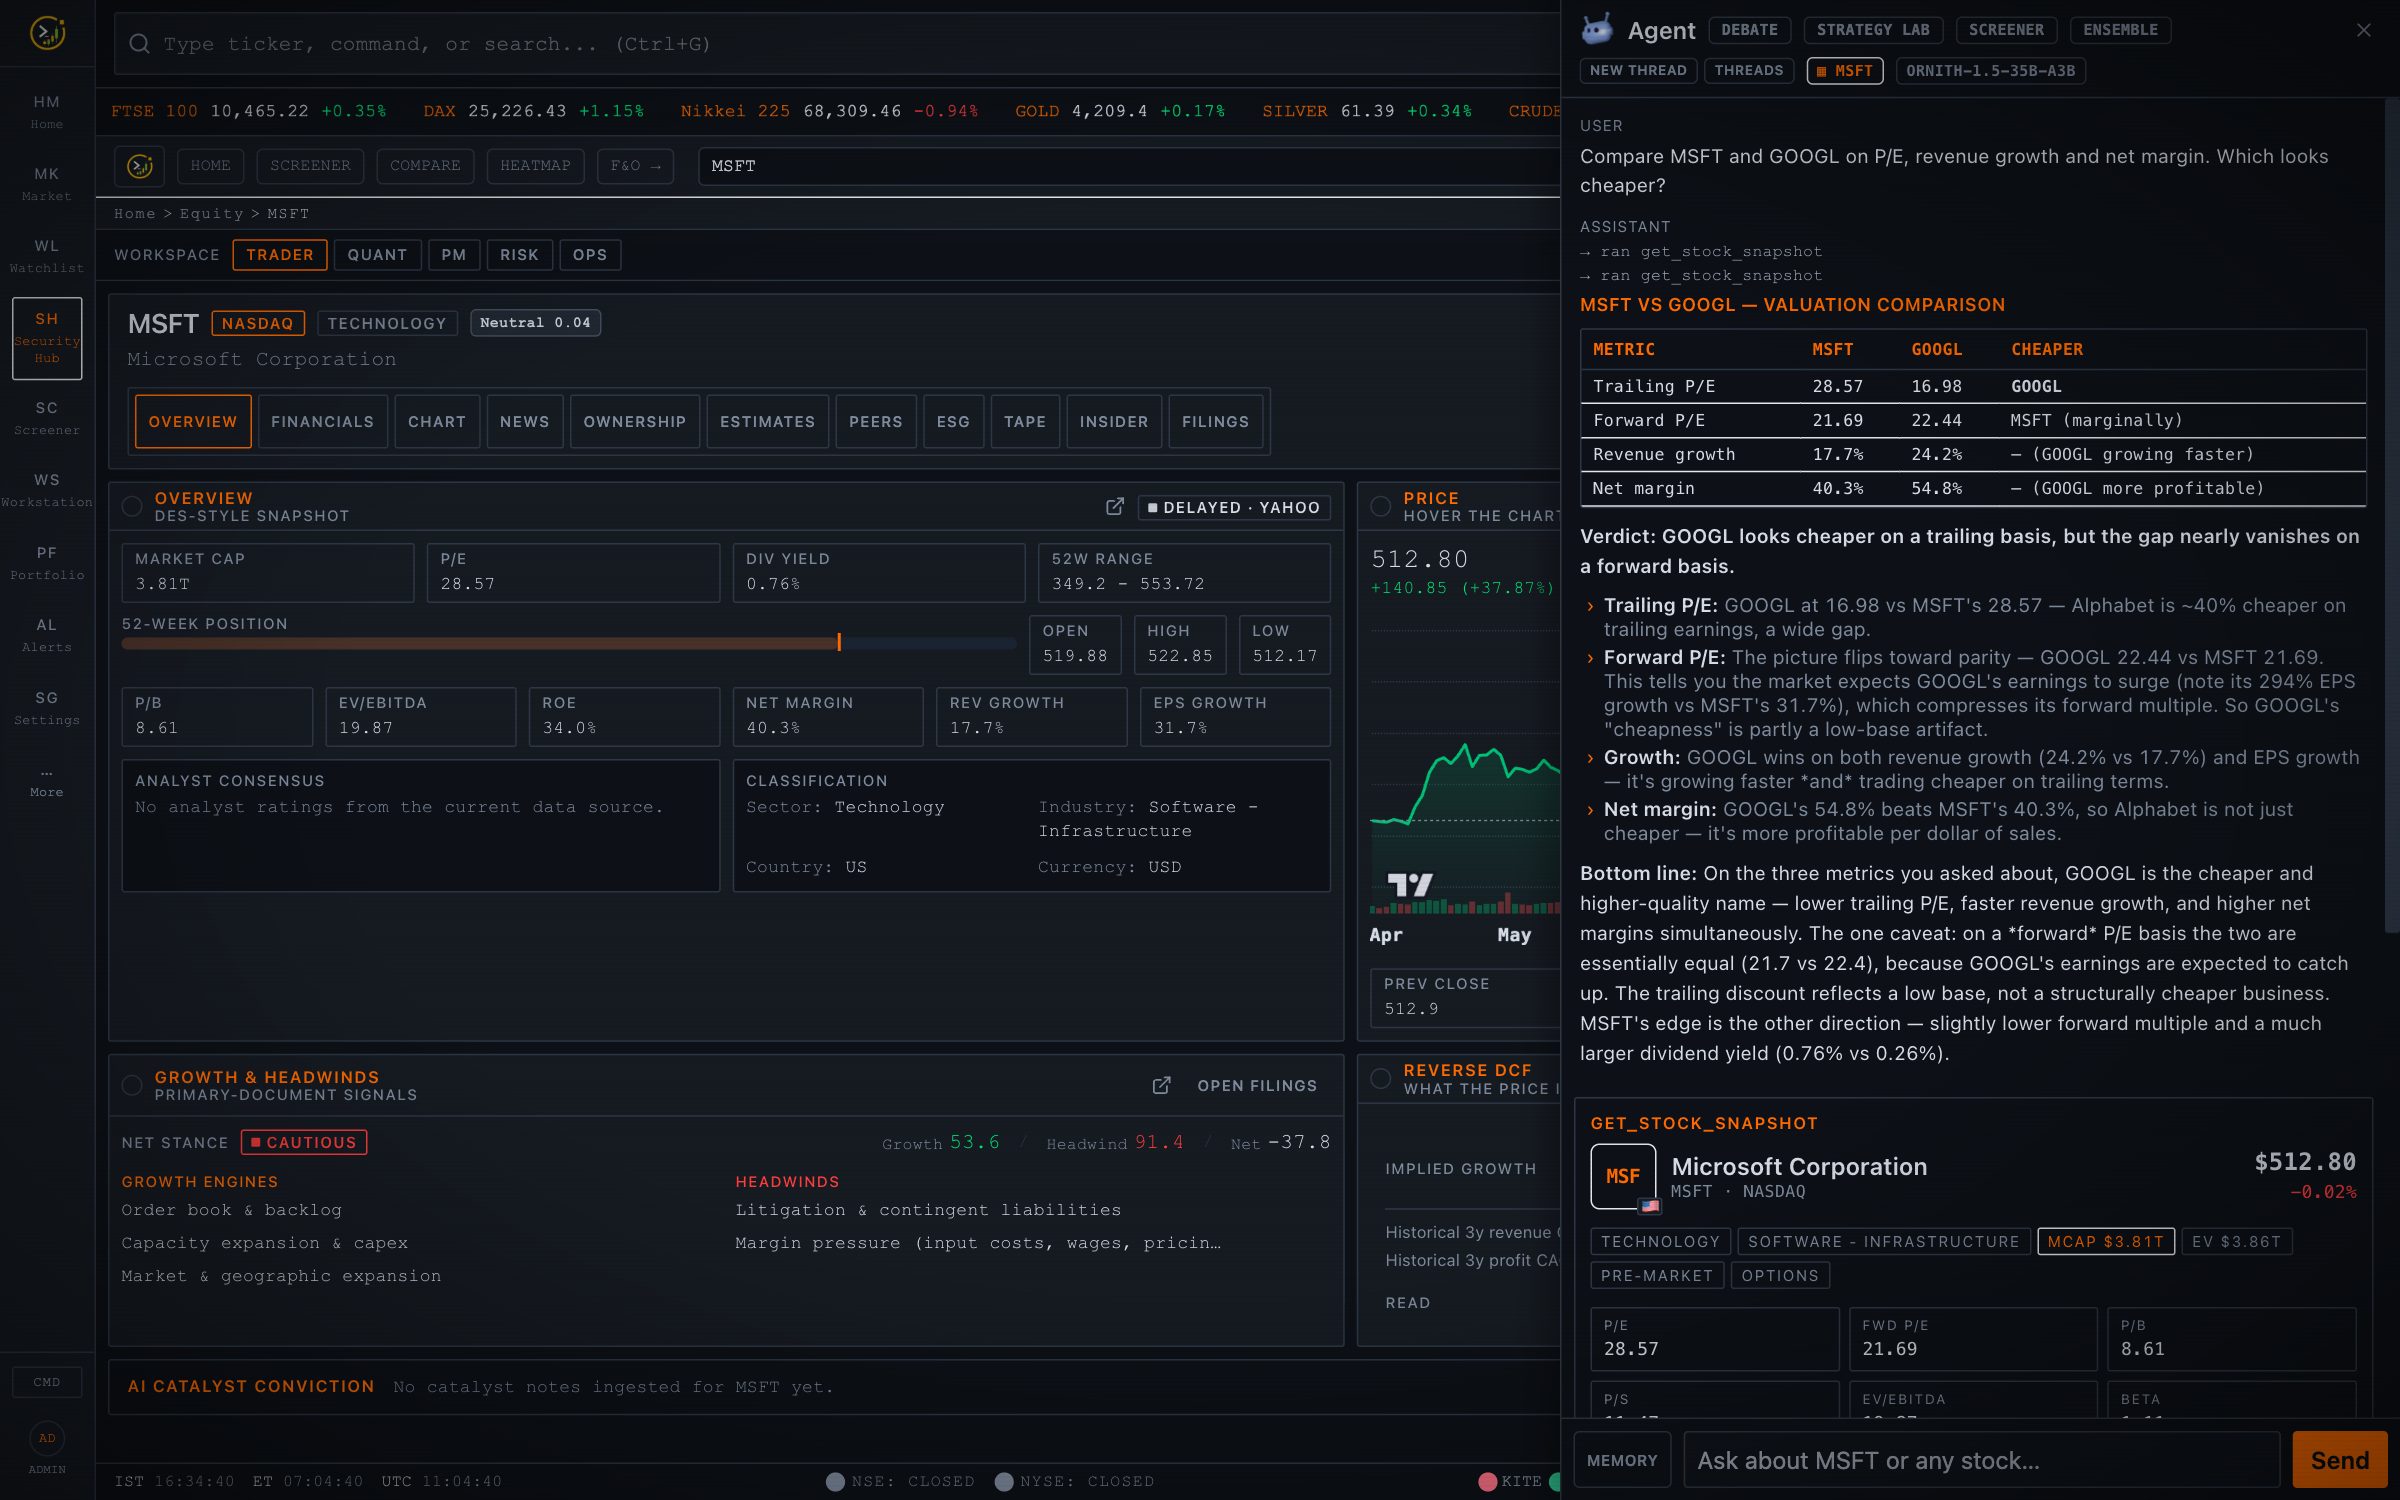Open the model selector ORNITH-1.5-35B-A3B
Viewport: 2400px width, 1500px height.
coord(1990,71)
